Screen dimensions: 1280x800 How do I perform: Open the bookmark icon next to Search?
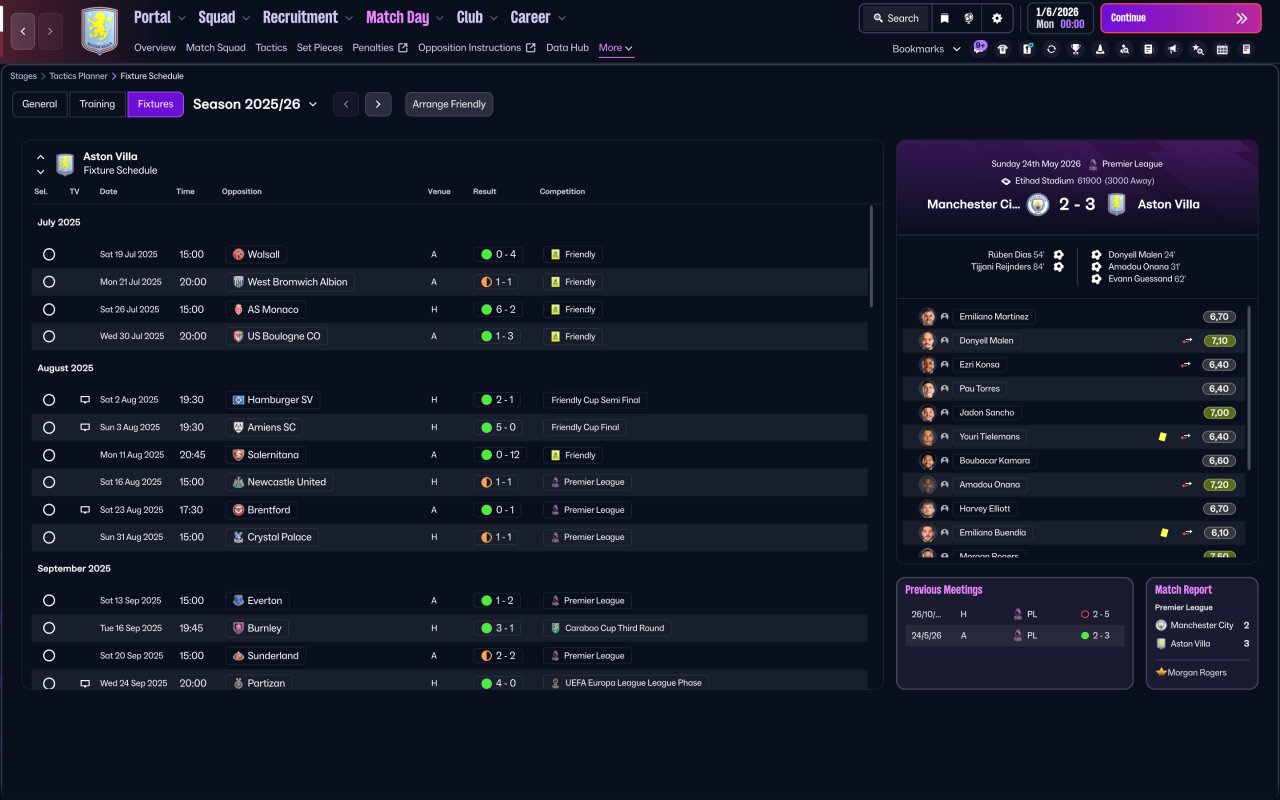[945, 18]
